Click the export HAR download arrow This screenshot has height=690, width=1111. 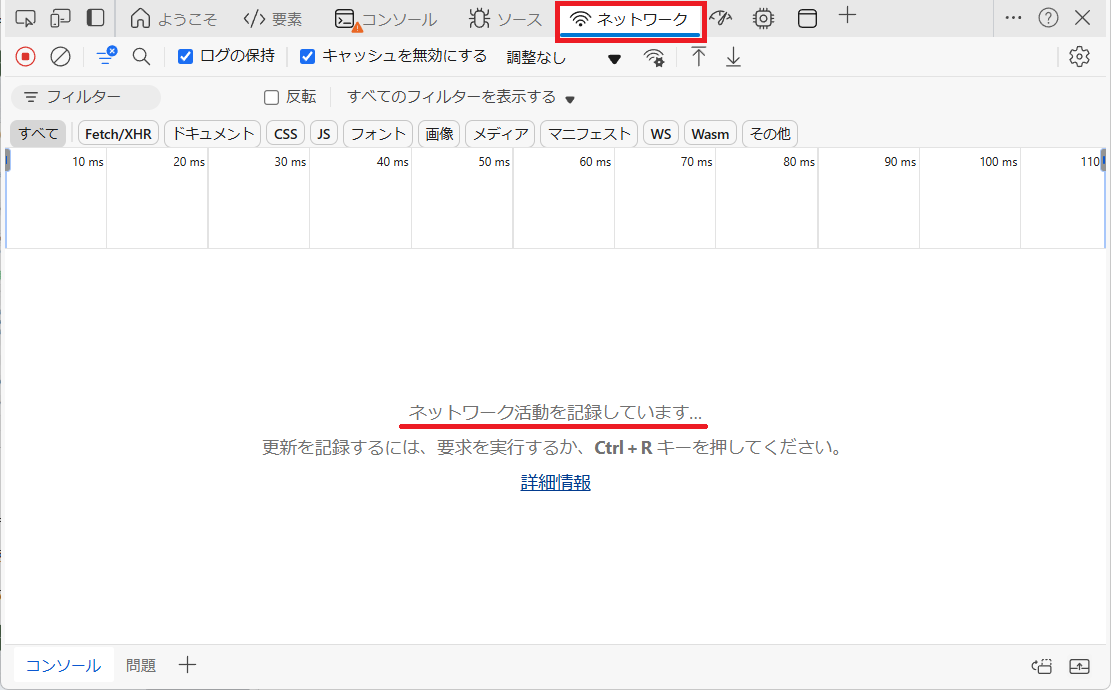pos(733,57)
